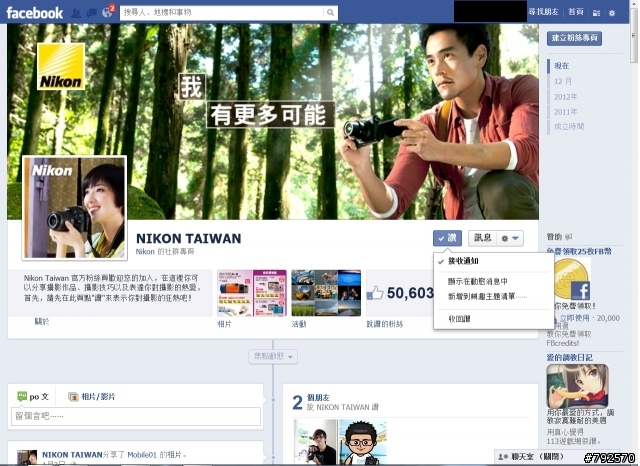Switch to the 相片/影片 tab

pos(92,397)
